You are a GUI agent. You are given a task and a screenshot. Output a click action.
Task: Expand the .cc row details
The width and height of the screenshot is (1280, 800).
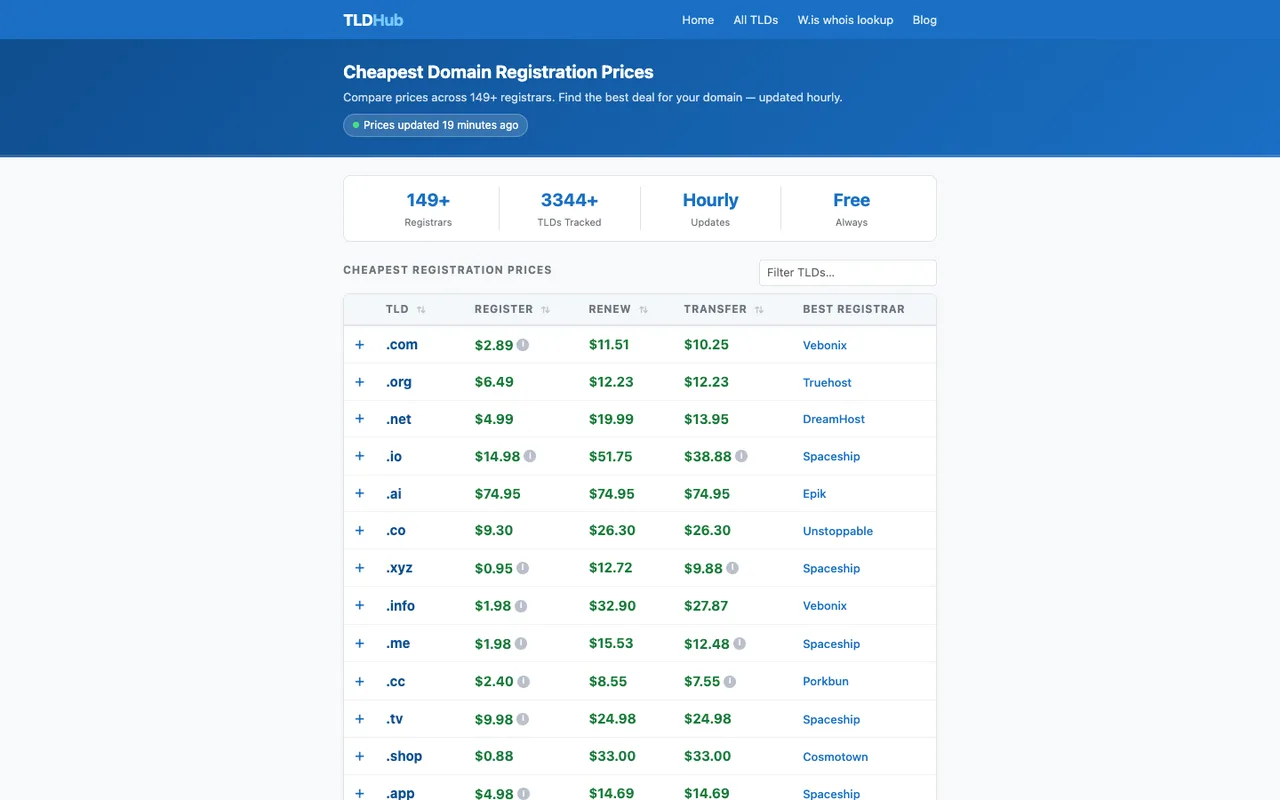pos(360,682)
